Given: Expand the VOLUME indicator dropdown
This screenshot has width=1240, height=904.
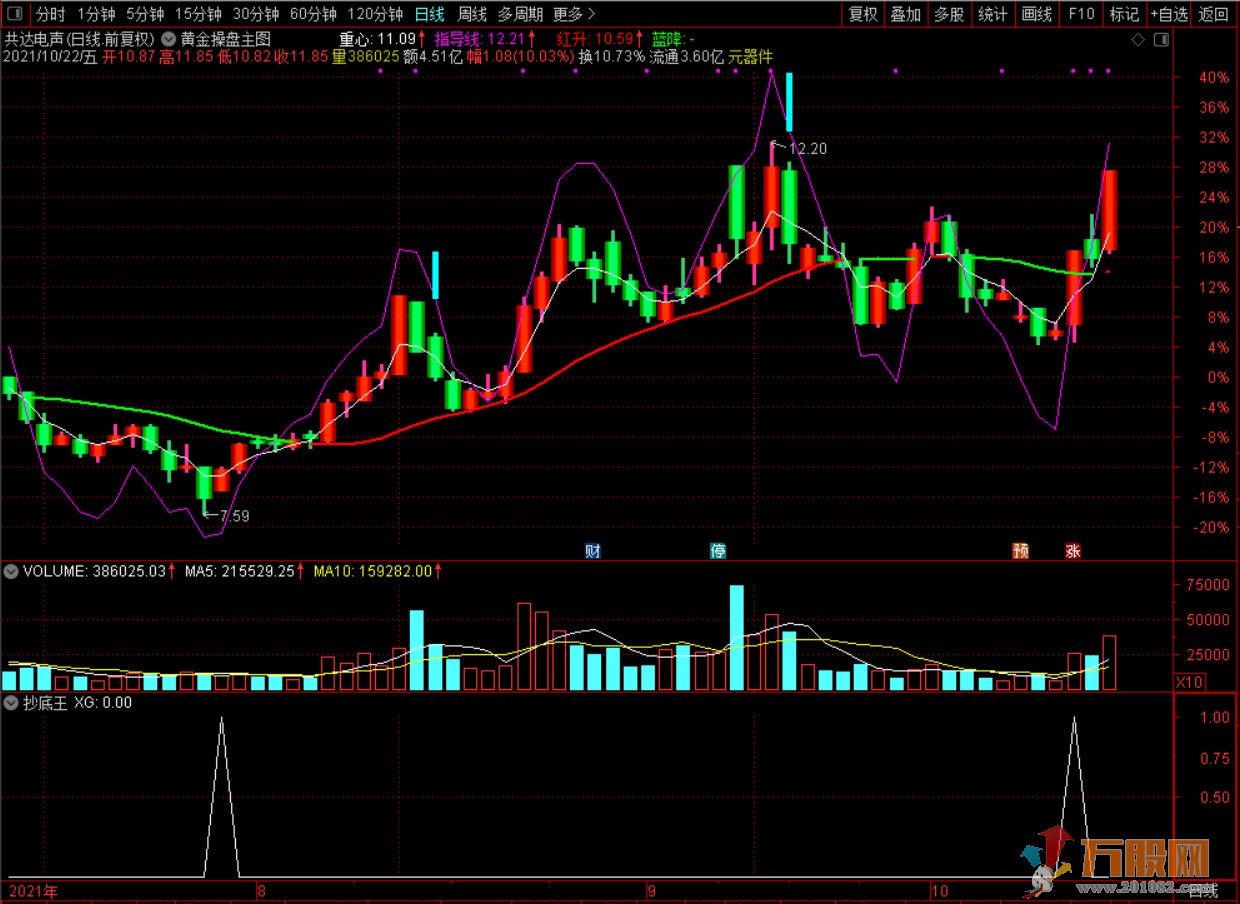Looking at the screenshot, I should pyautogui.click(x=11, y=572).
